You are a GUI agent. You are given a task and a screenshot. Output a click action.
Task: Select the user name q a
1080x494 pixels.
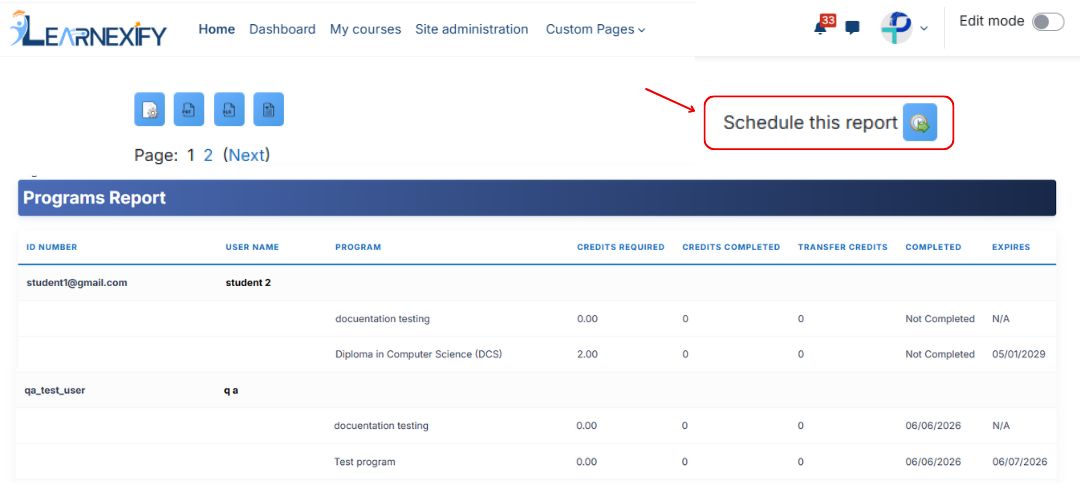(231, 390)
